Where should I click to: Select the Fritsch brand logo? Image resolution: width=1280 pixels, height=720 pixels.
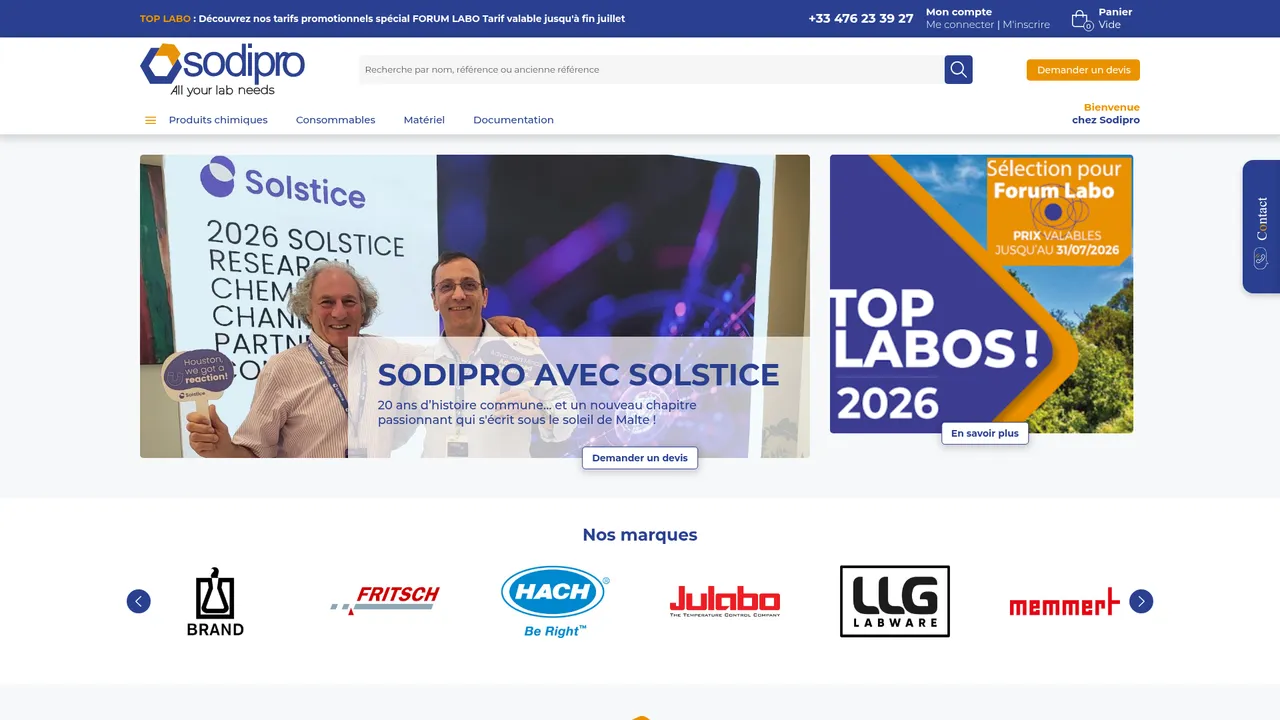385,601
